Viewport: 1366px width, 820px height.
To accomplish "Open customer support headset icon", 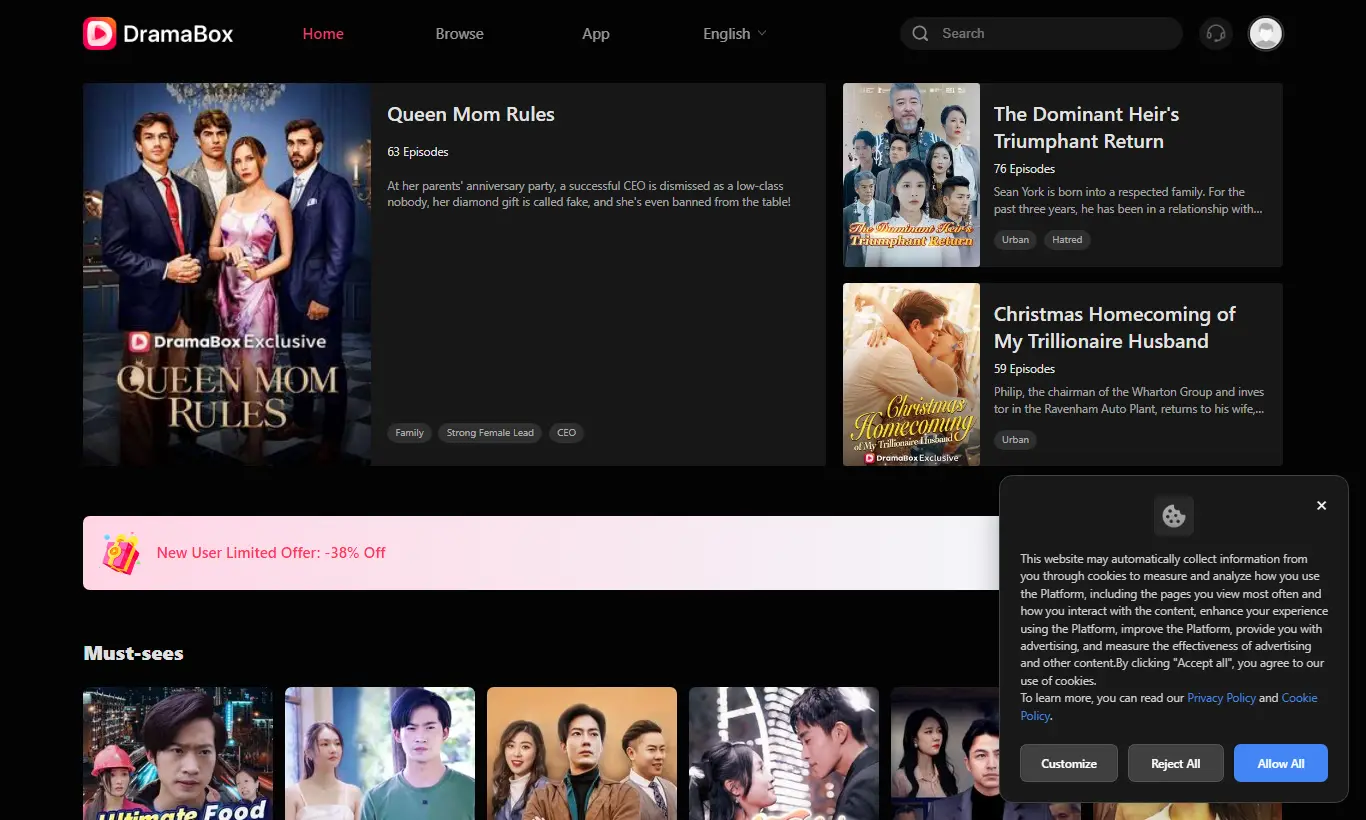I will [x=1216, y=34].
